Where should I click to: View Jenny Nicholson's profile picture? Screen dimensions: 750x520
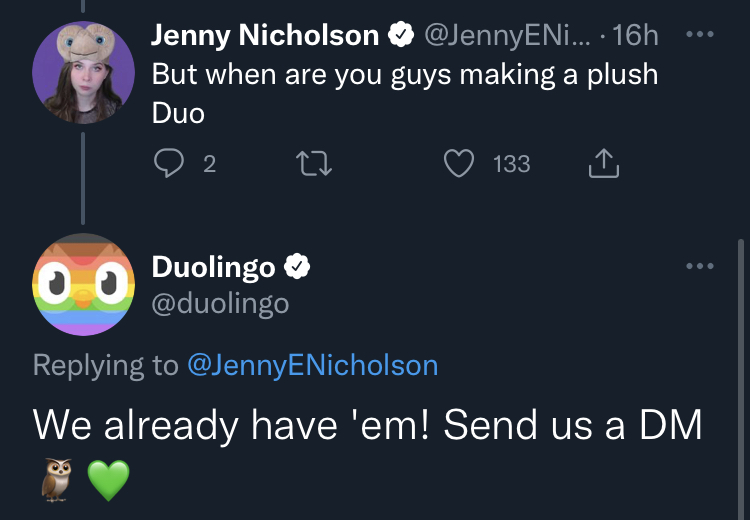(83, 72)
